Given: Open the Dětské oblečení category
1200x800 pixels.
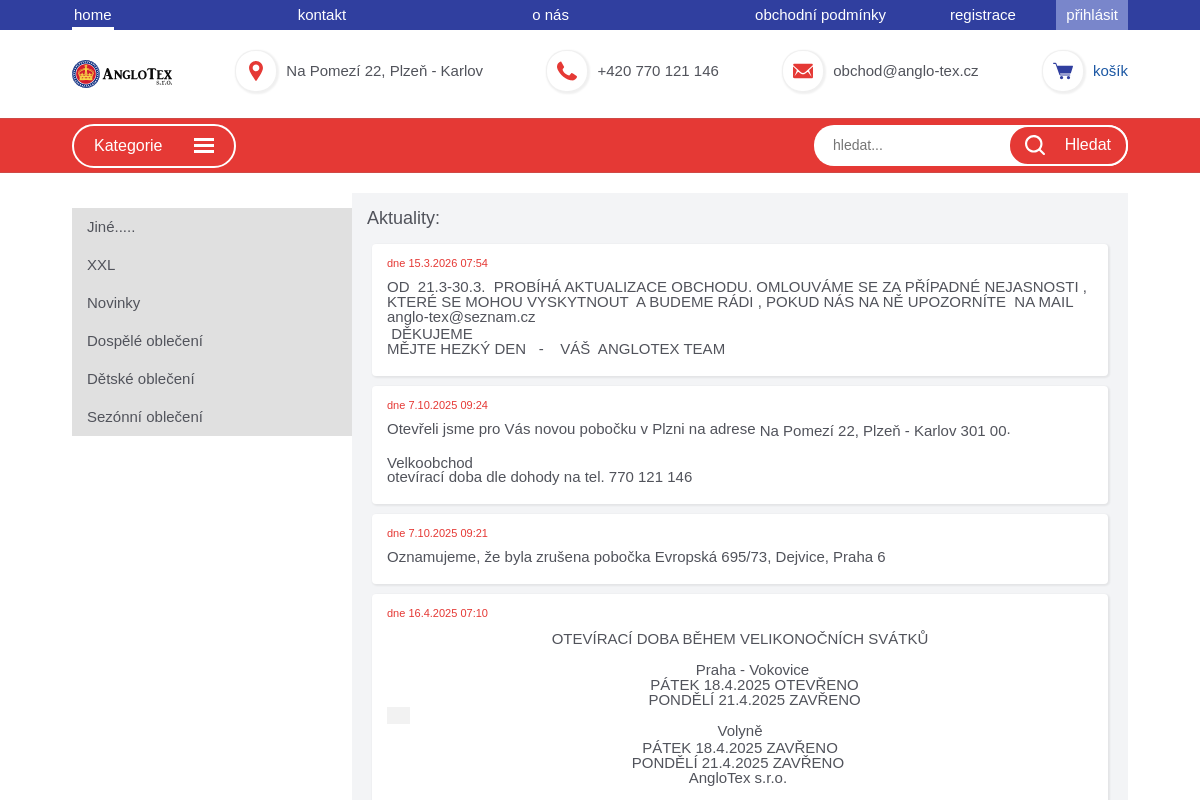Looking at the screenshot, I should tap(141, 379).
